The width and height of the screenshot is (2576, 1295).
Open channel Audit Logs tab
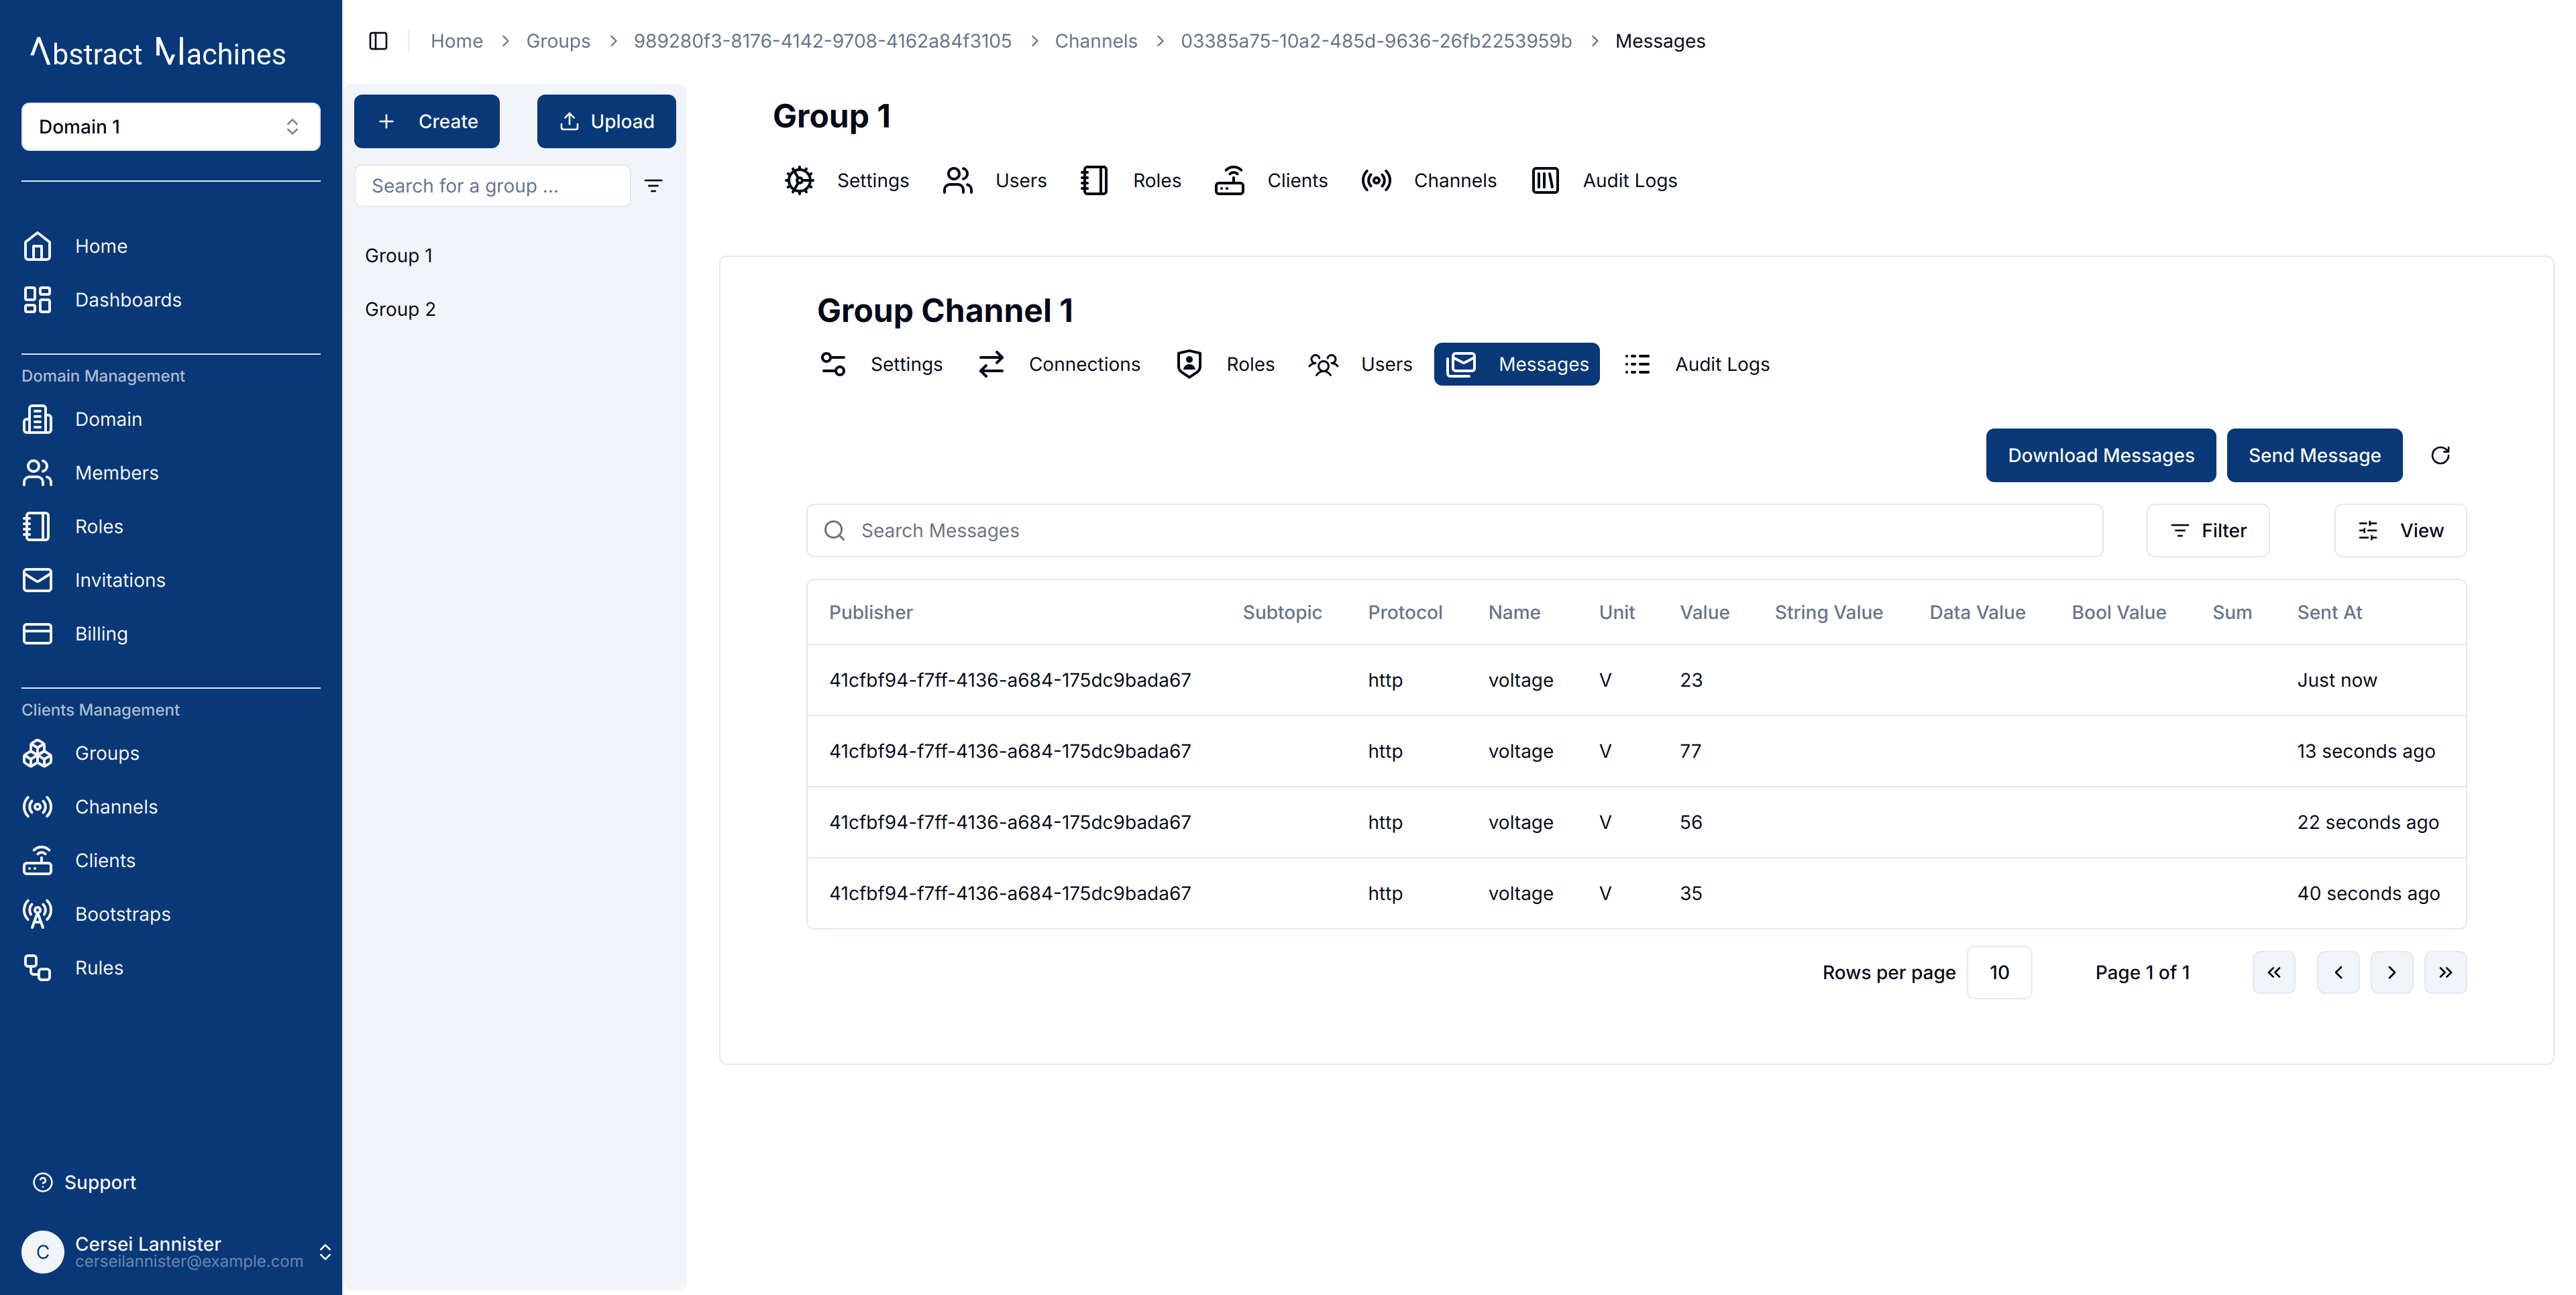tap(1697, 364)
